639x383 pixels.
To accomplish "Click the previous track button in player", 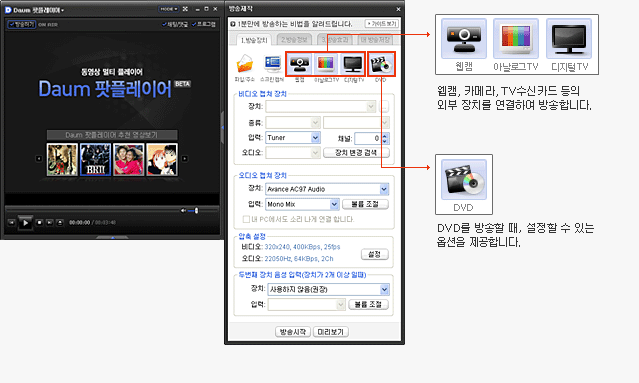I will (11, 222).
